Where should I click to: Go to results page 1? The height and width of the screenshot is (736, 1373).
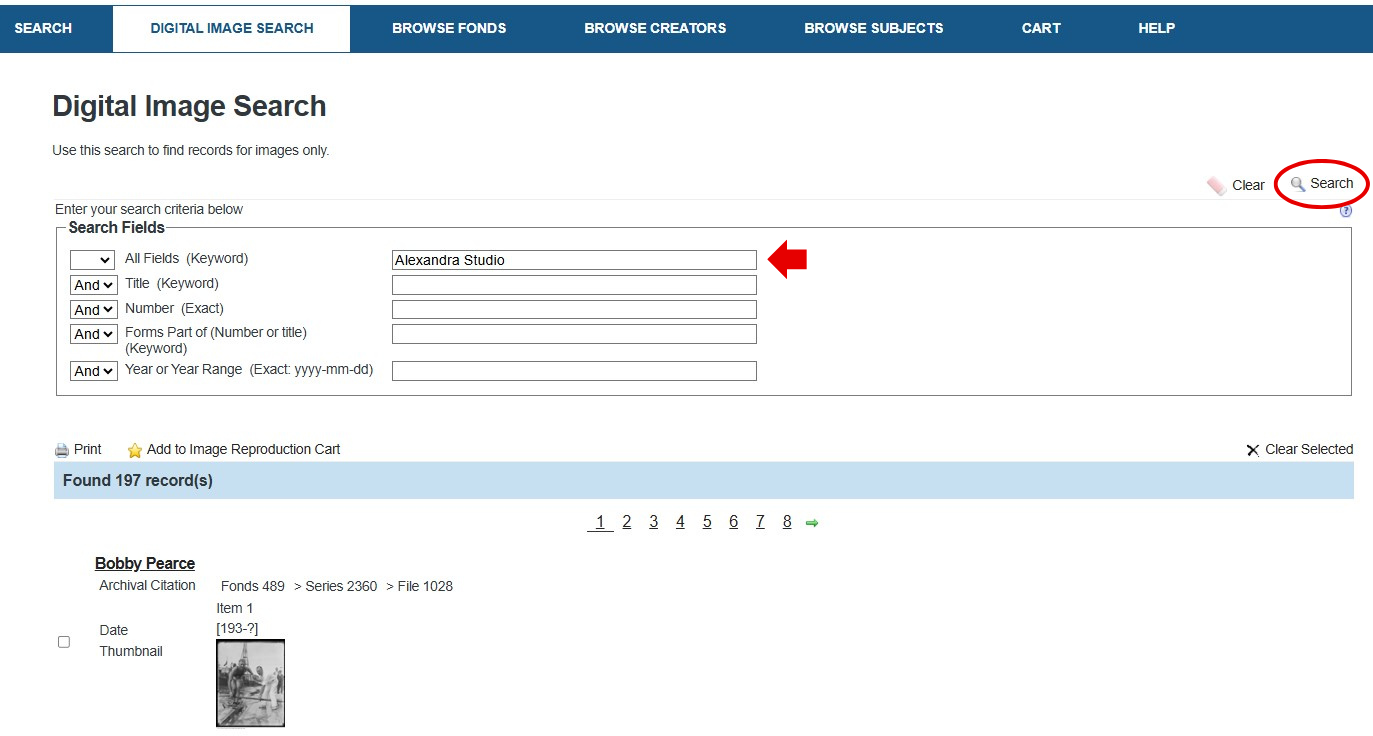[x=600, y=522]
